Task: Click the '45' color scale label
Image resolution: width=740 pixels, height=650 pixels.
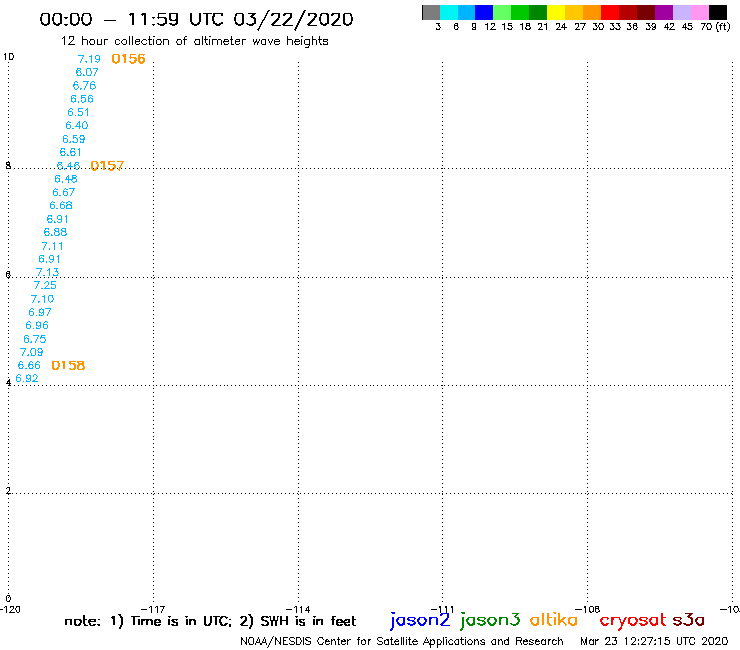Action: point(687,27)
